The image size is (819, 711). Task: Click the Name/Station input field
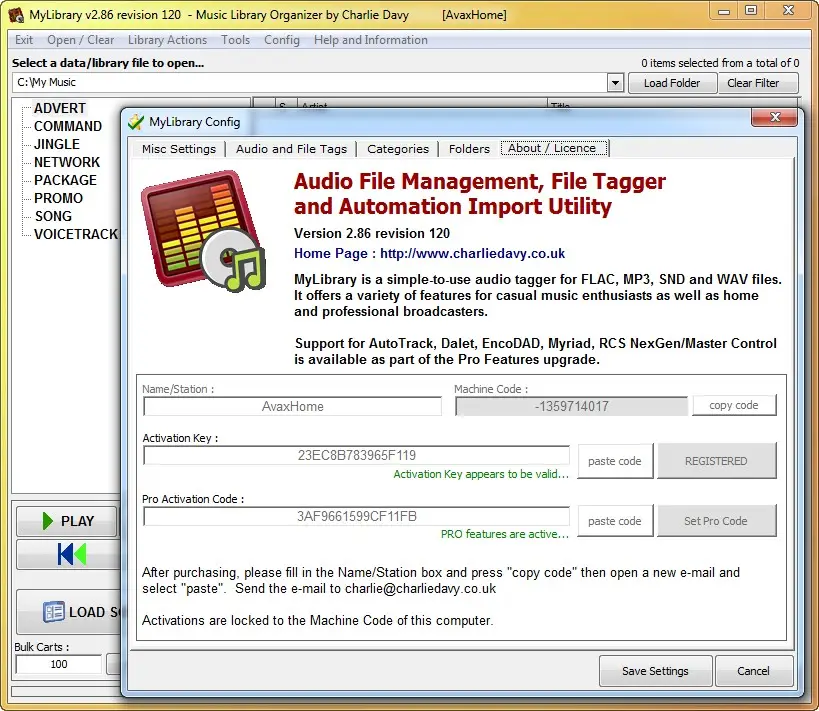pyautogui.click(x=292, y=406)
